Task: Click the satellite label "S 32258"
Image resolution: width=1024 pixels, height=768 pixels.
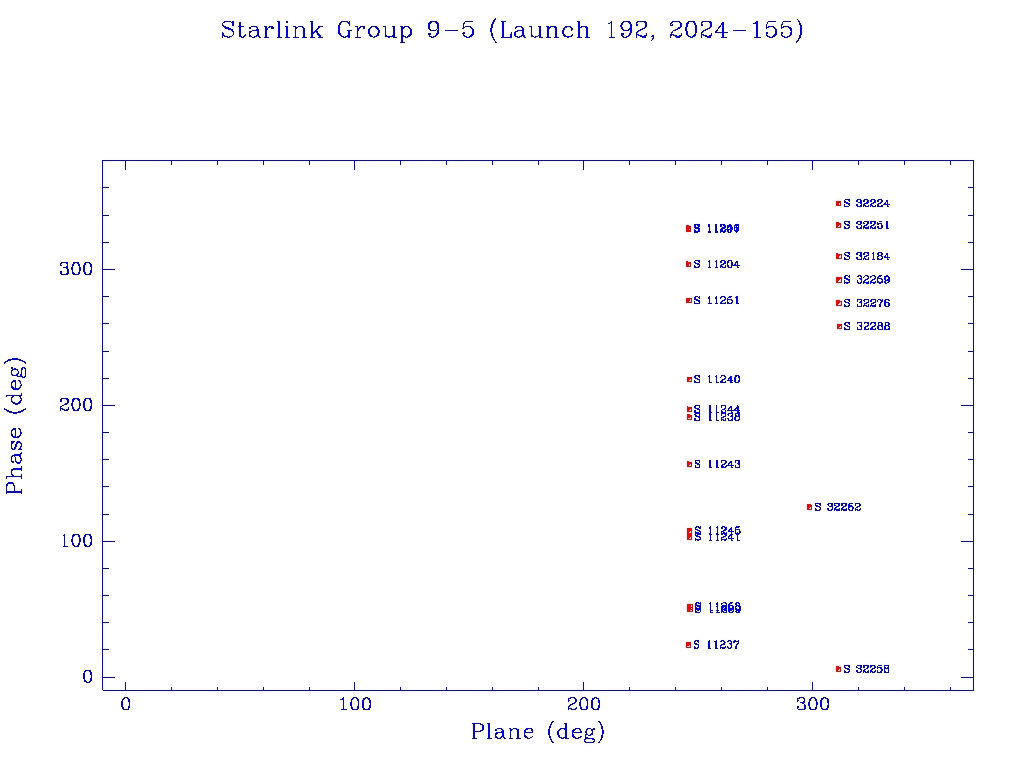Action: (x=866, y=669)
